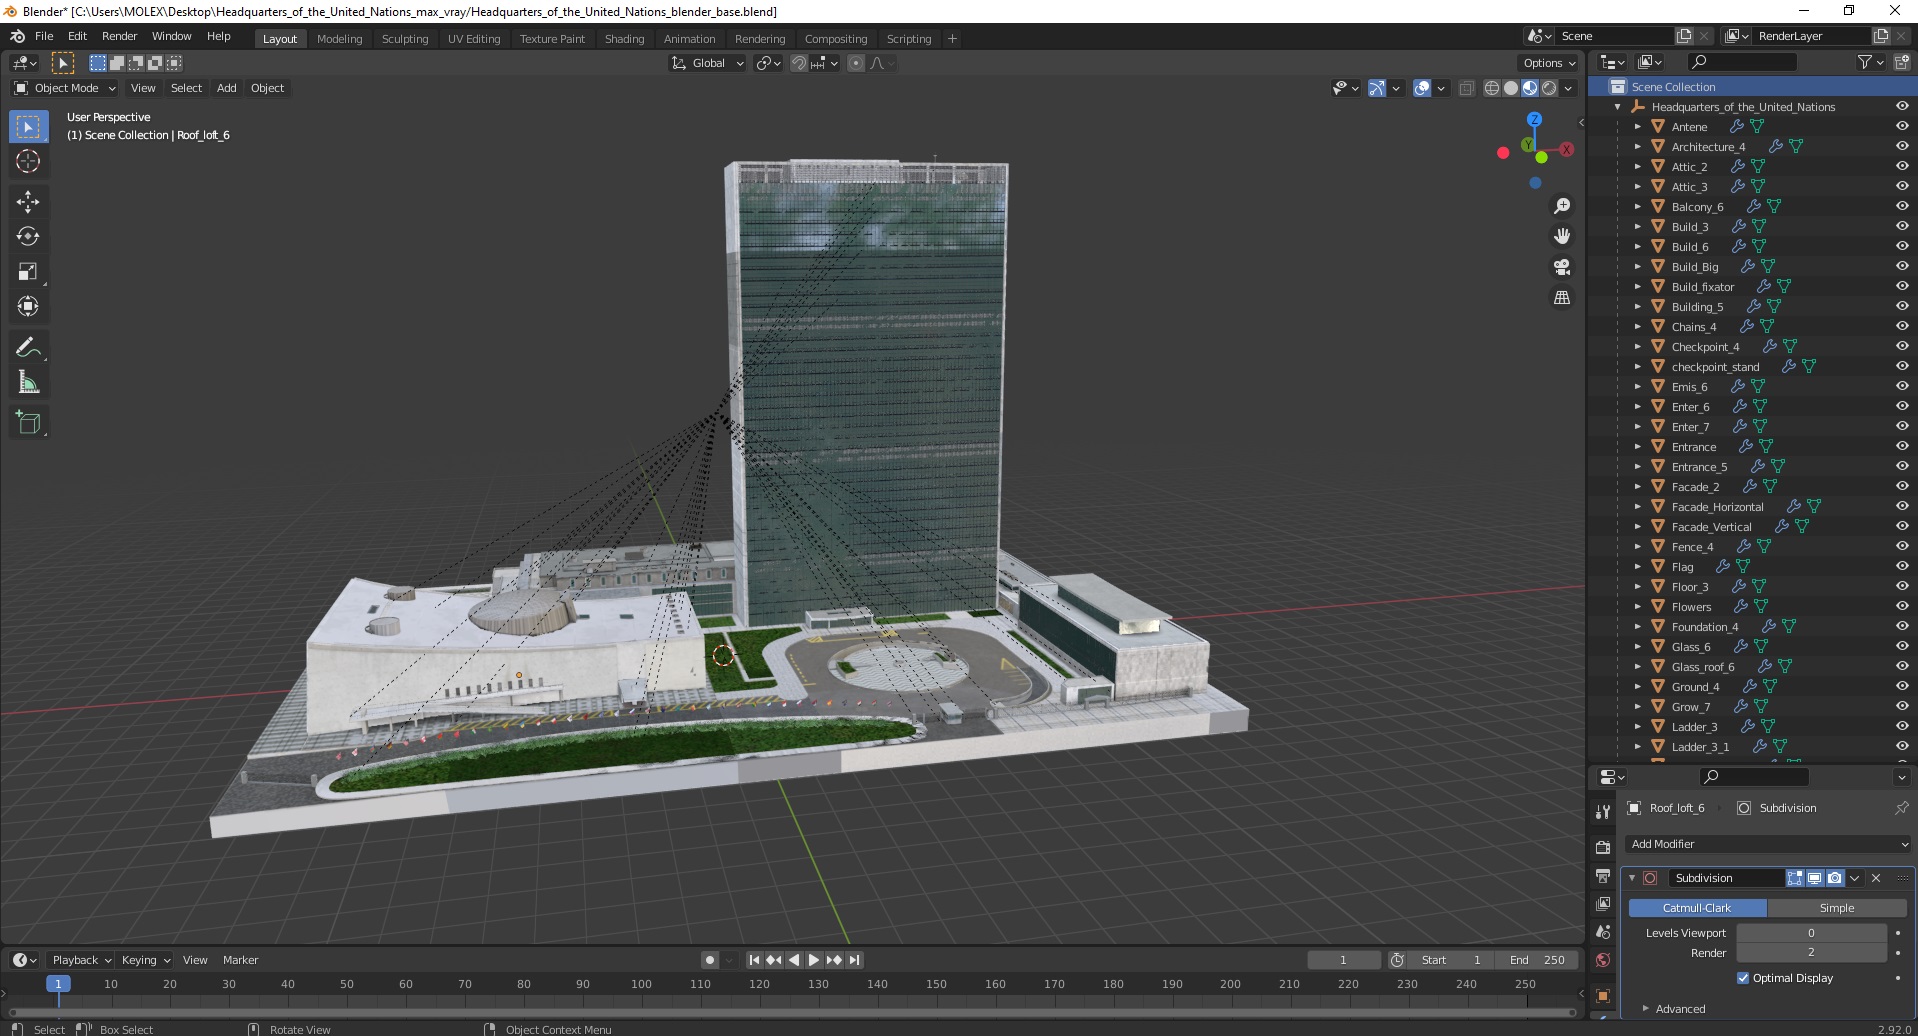Expand the Advanced subdivision section

point(1645,1009)
